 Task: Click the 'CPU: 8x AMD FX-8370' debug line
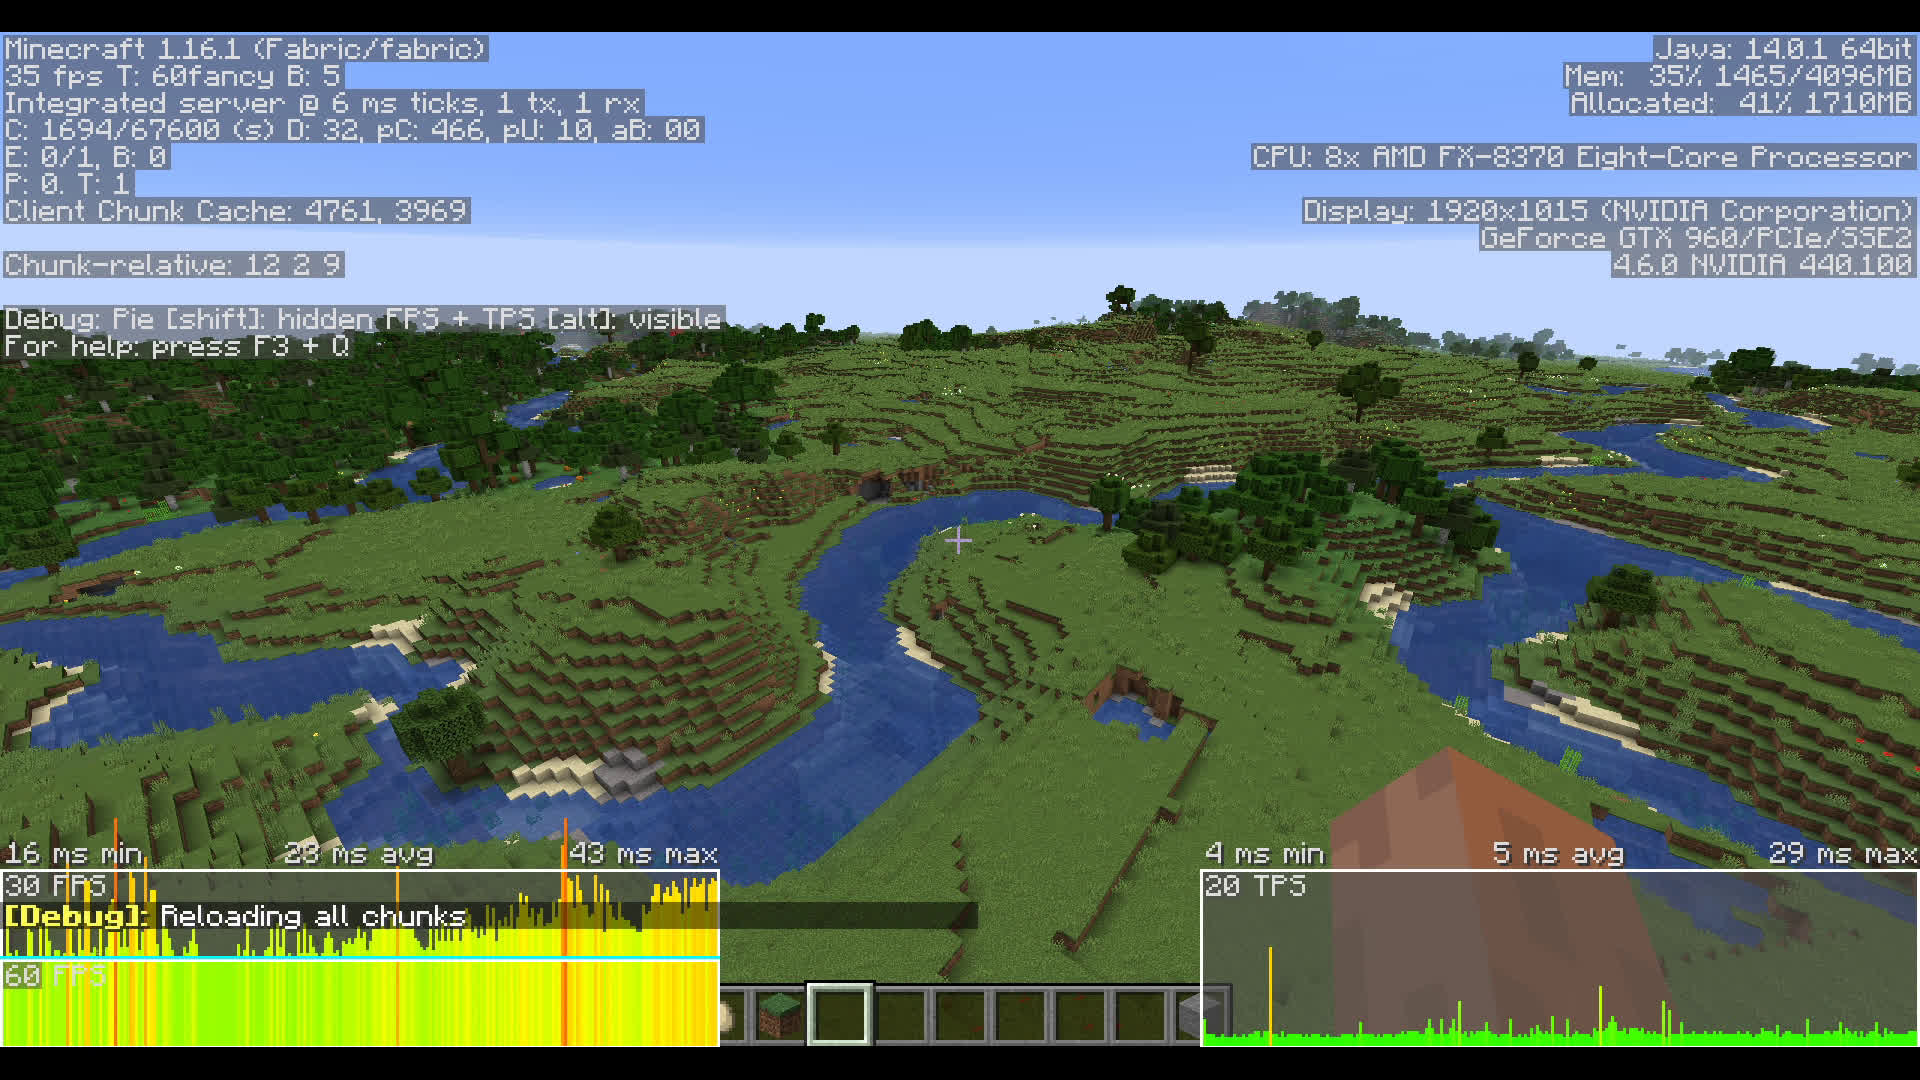[1582, 157]
